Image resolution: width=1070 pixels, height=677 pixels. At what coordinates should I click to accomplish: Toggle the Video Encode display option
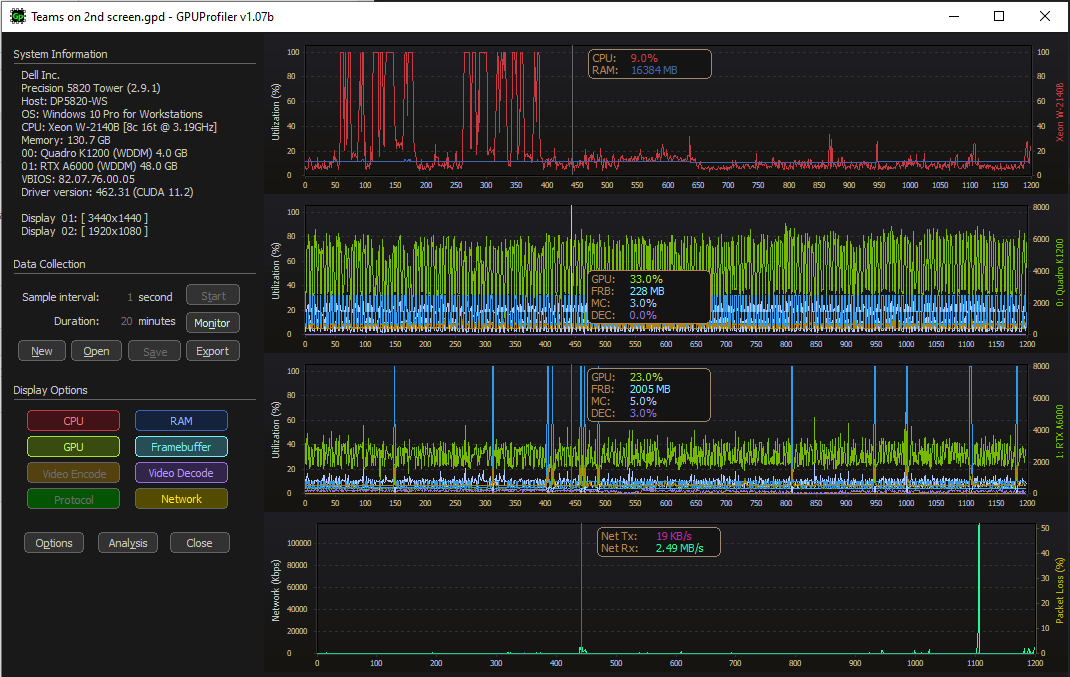(x=74, y=473)
